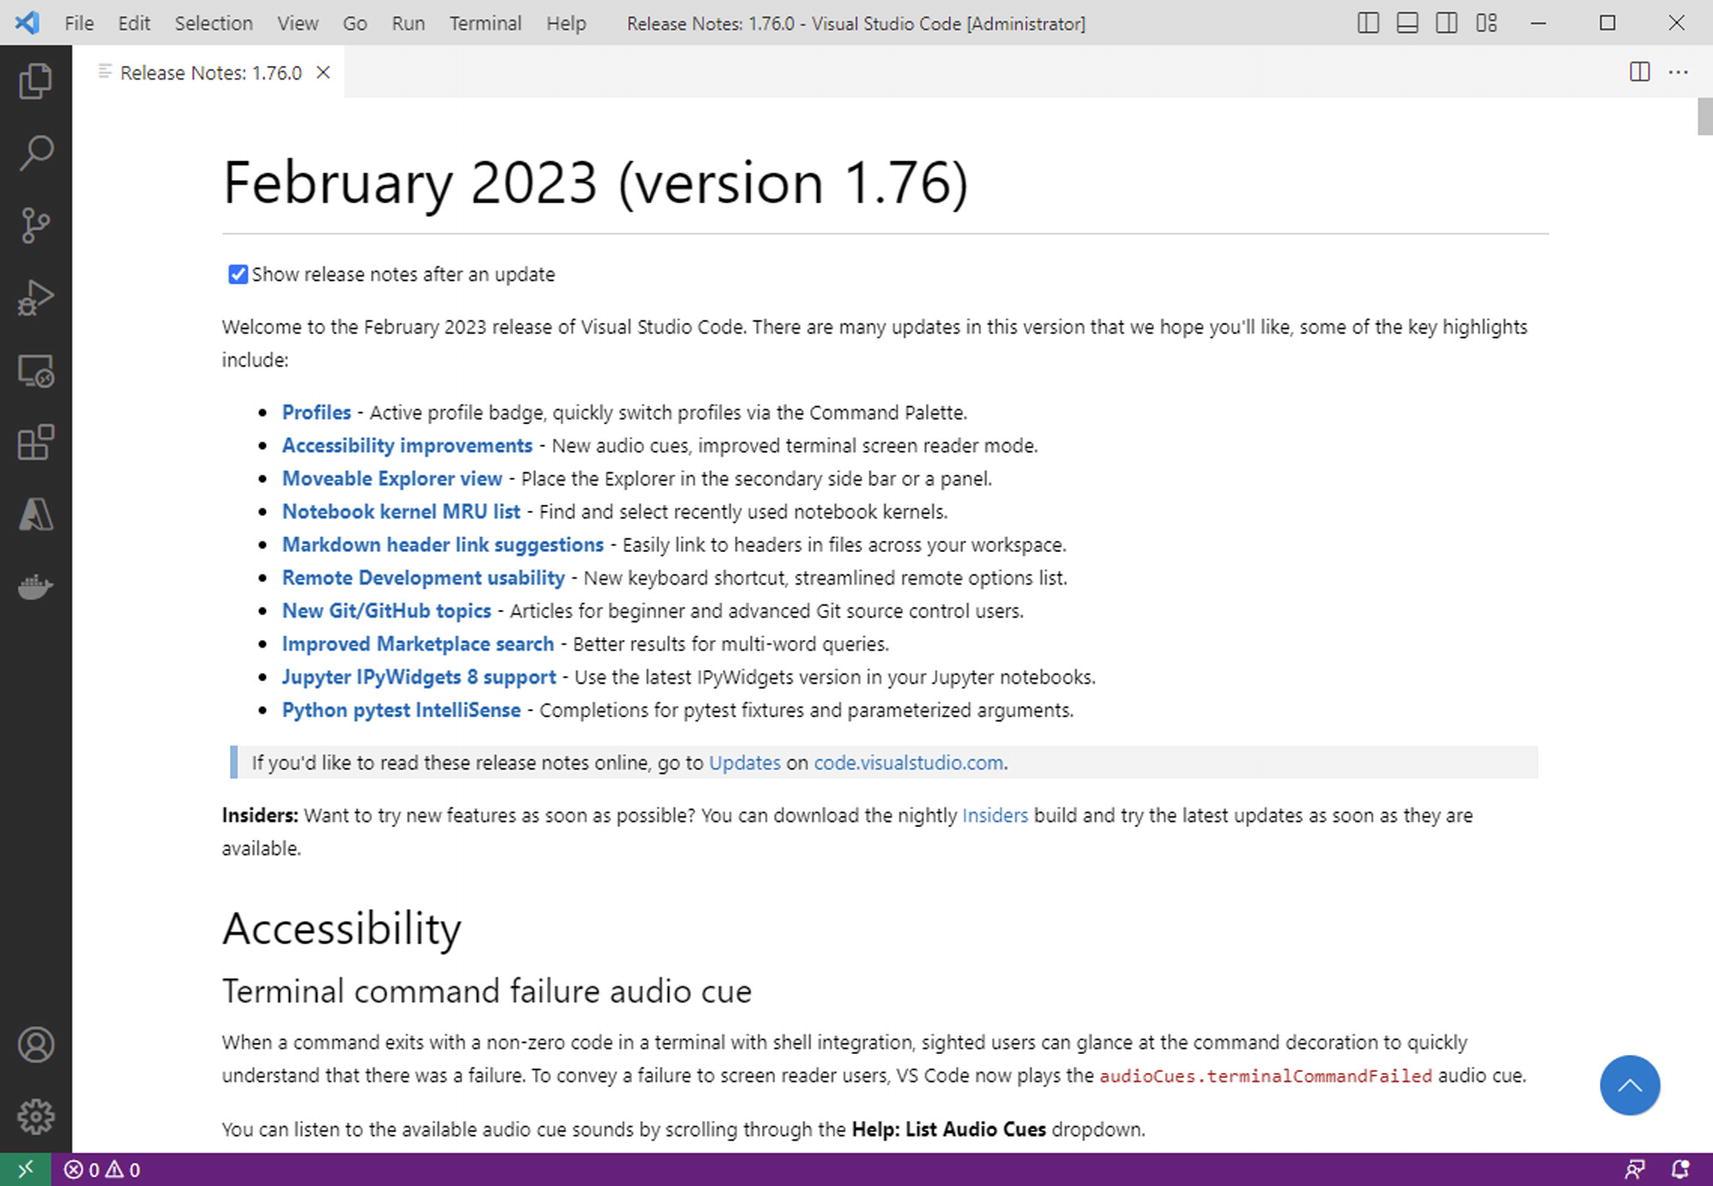Click the Accessibility section heading
Screen dimensions: 1713x1186
pyautogui.click(x=342, y=928)
